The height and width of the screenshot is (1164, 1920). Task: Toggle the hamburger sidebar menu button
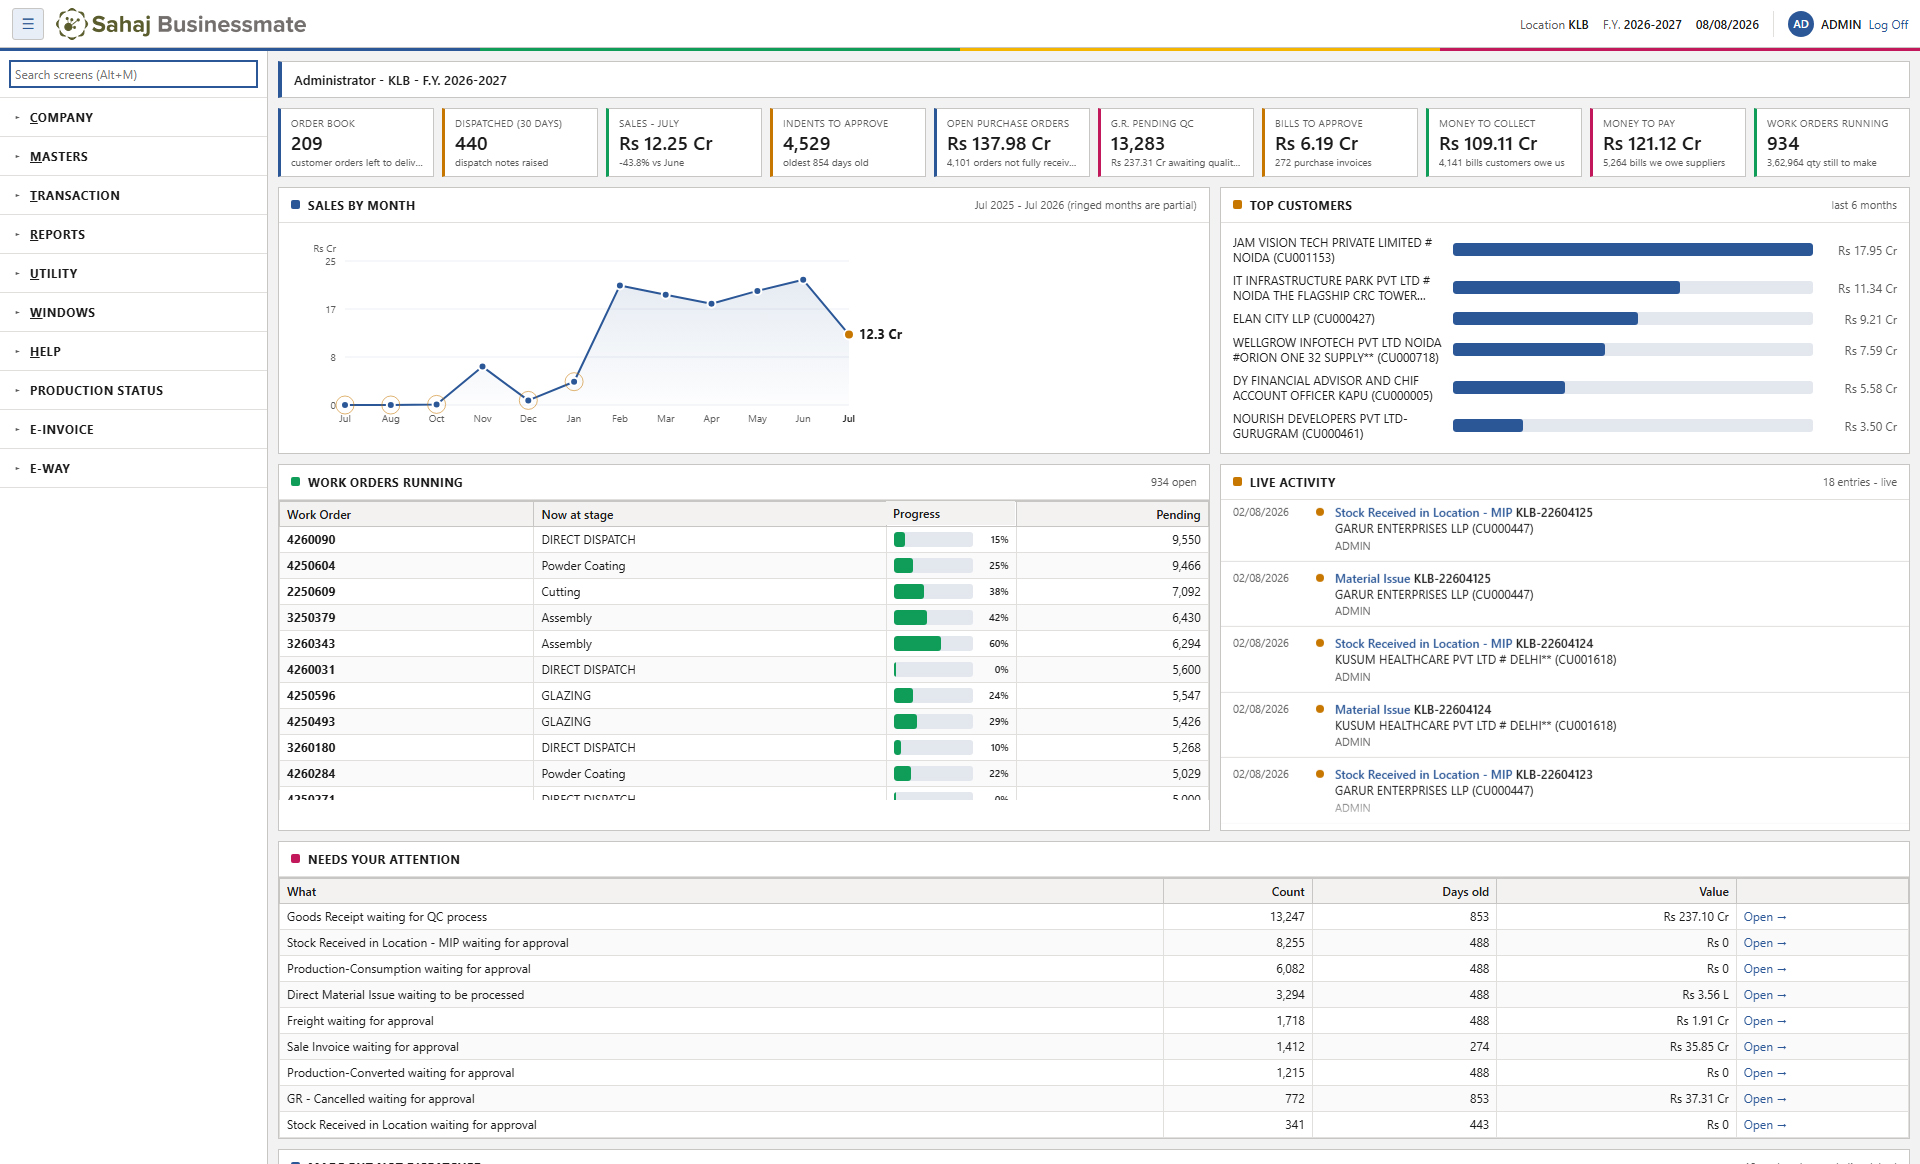point(28,24)
